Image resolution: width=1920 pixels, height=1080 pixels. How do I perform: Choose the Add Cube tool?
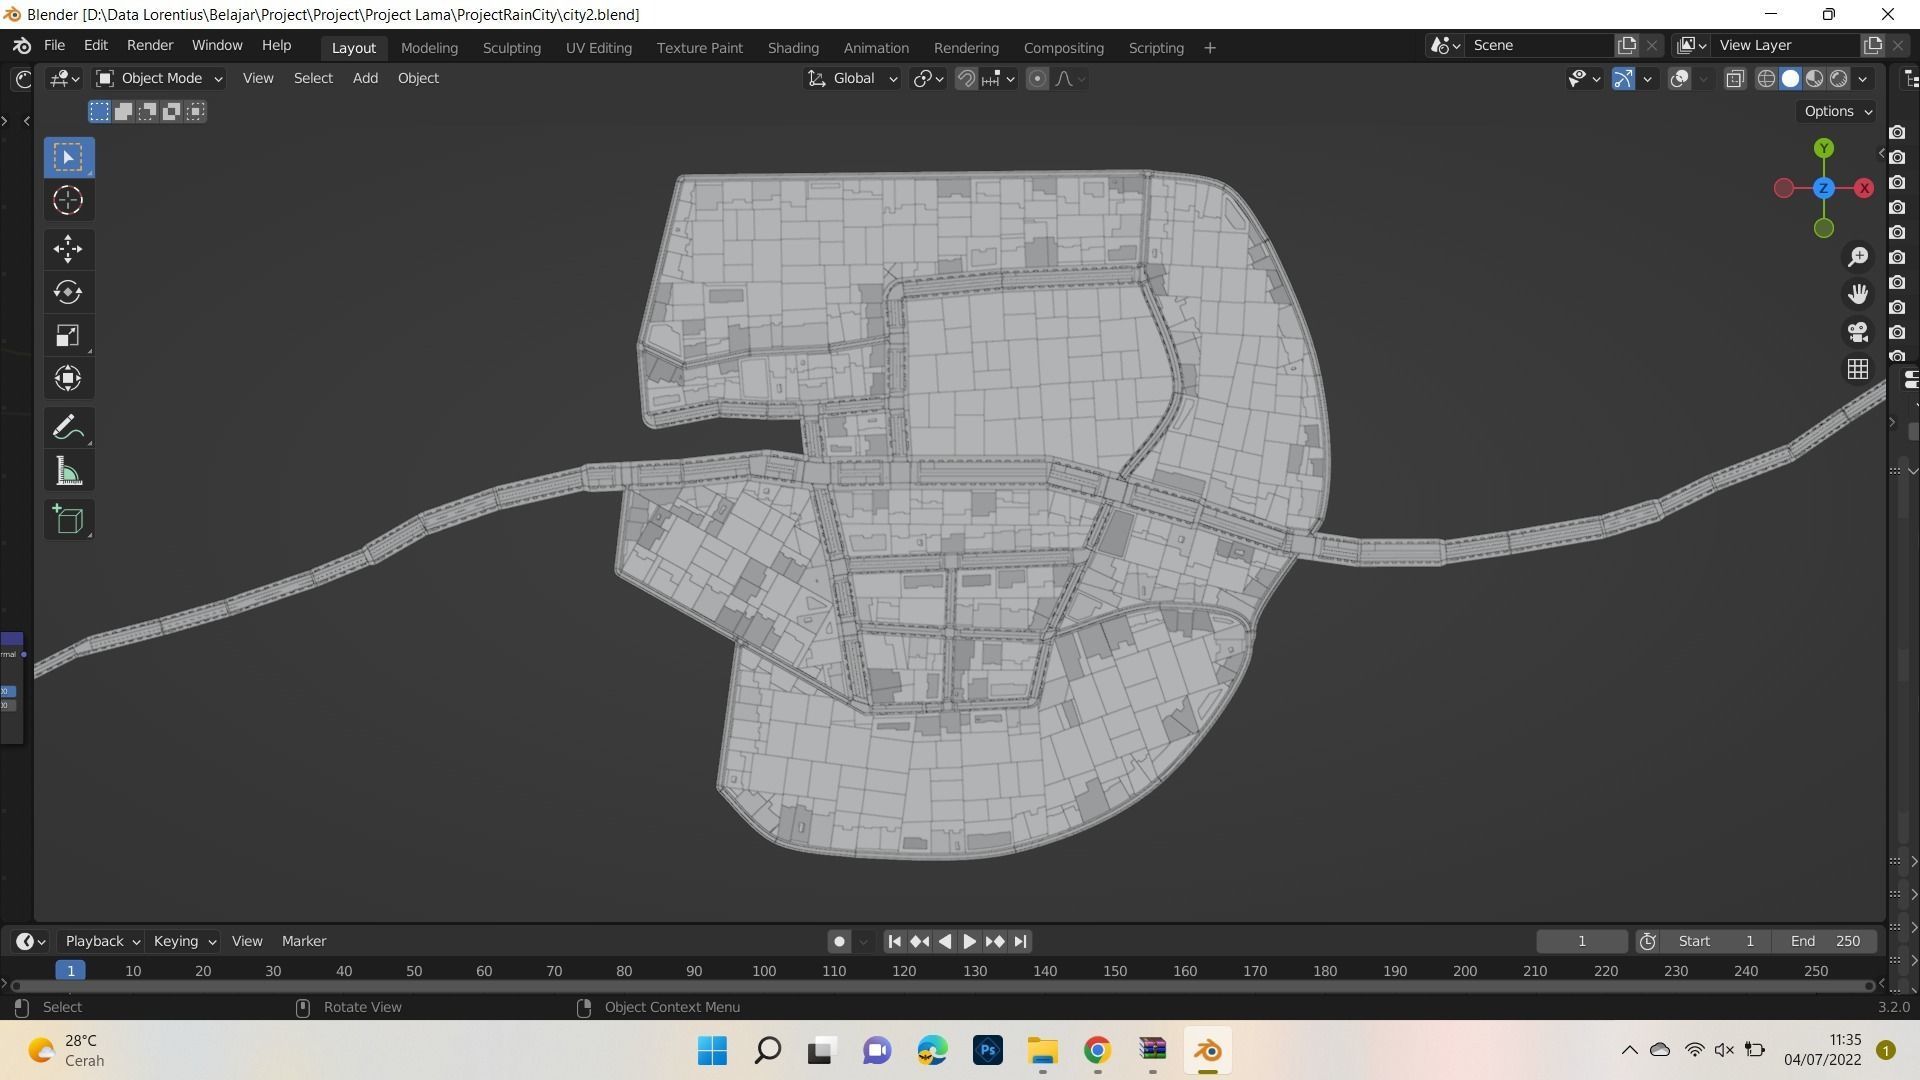point(68,519)
